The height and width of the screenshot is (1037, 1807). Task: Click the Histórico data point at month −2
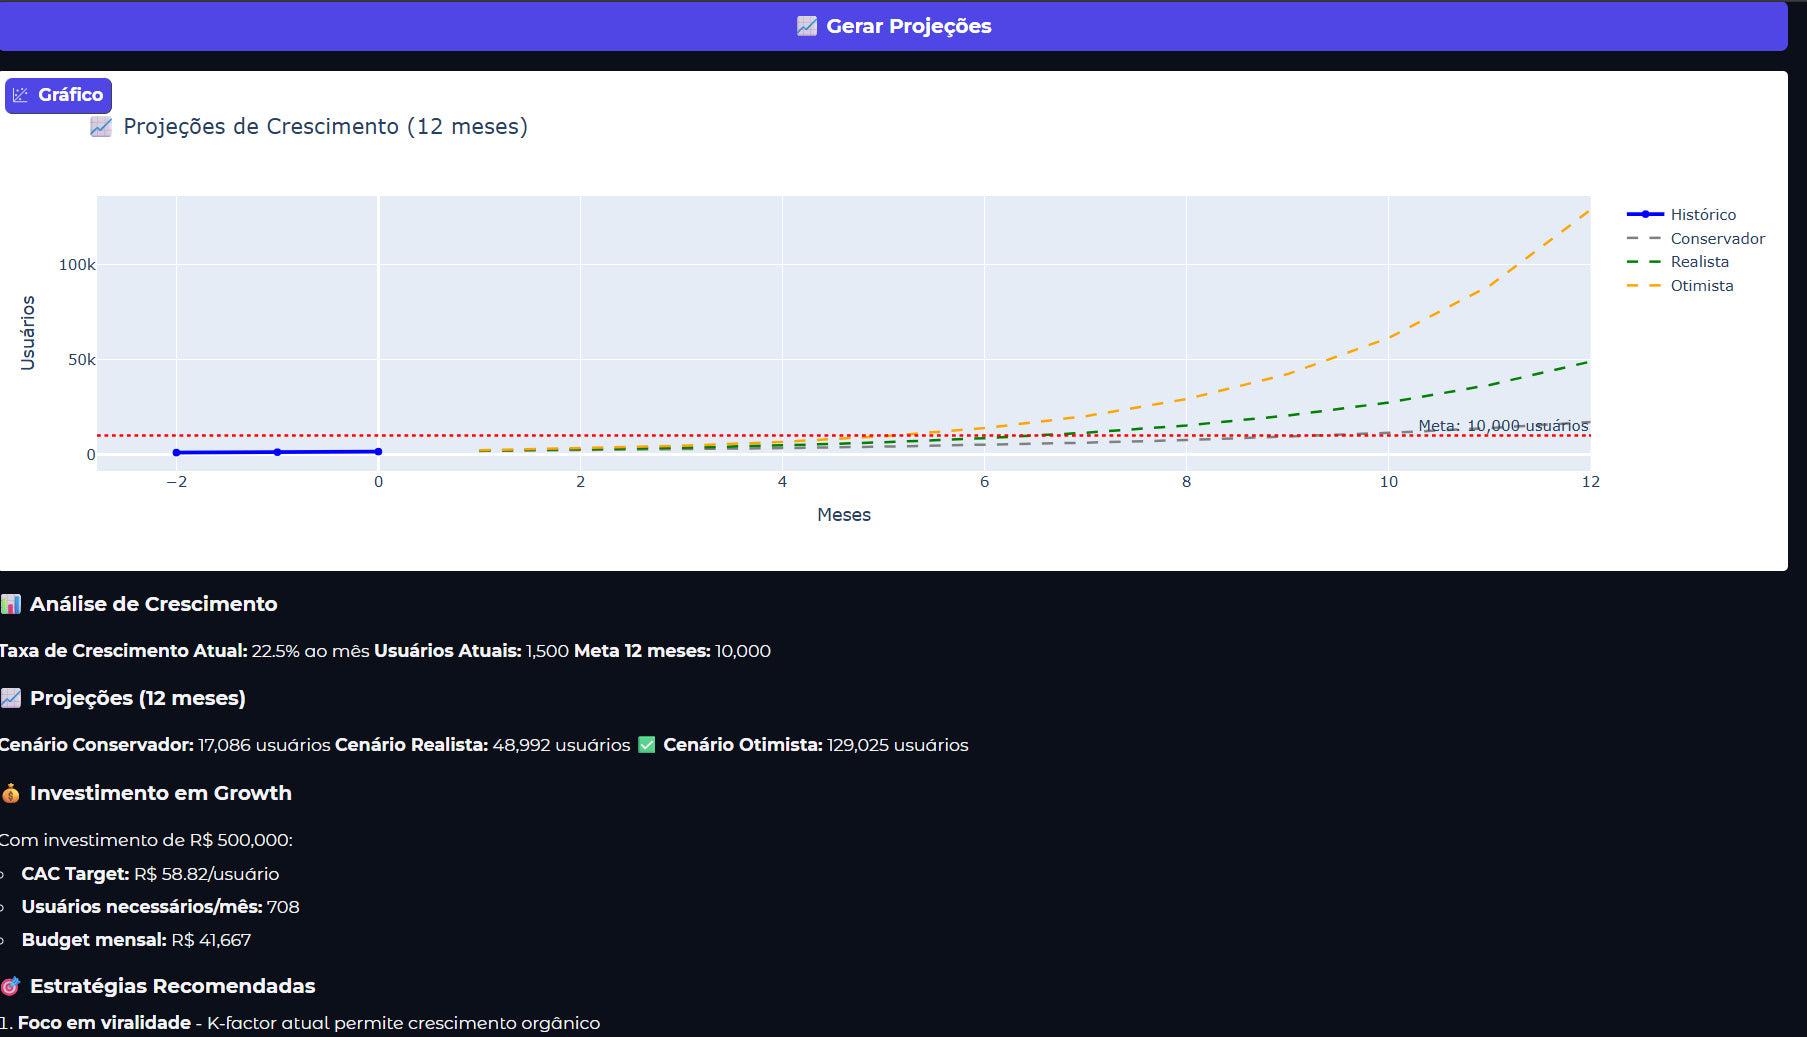point(177,453)
